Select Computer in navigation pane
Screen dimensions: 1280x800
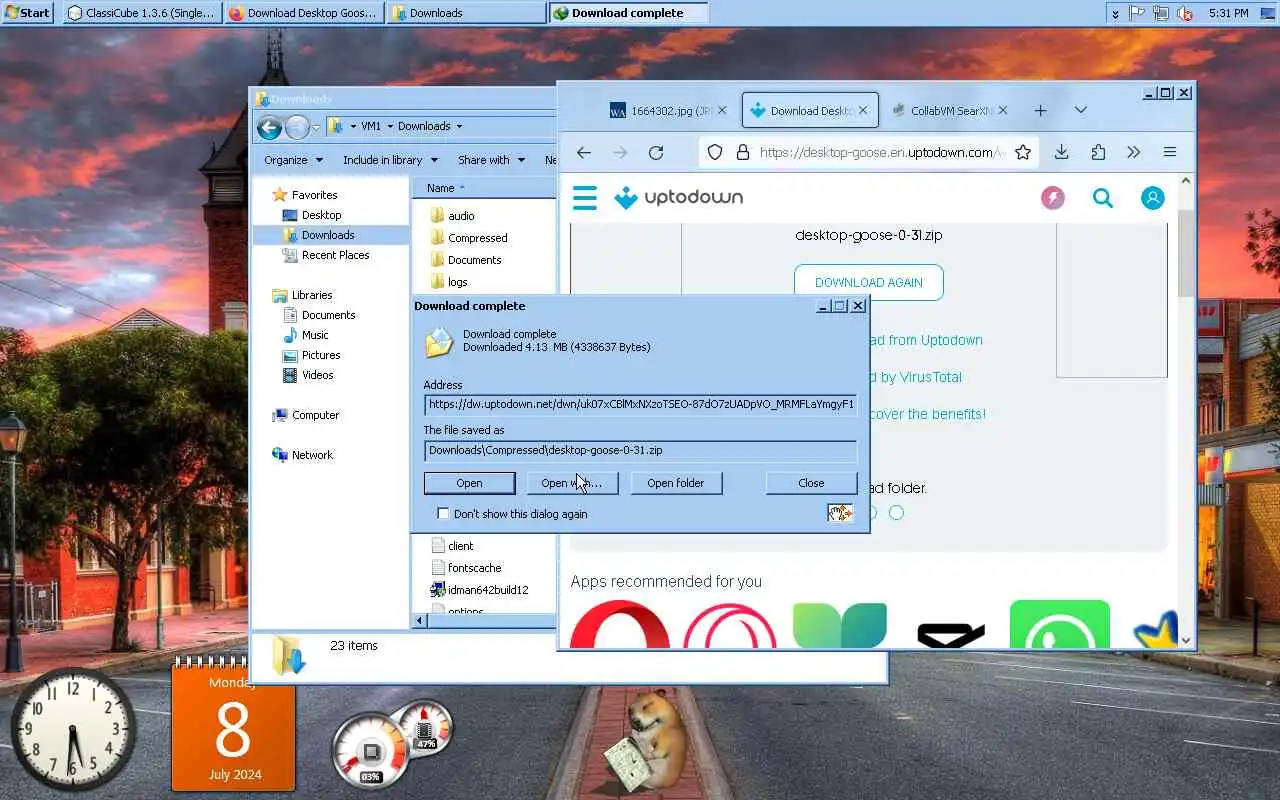315,415
